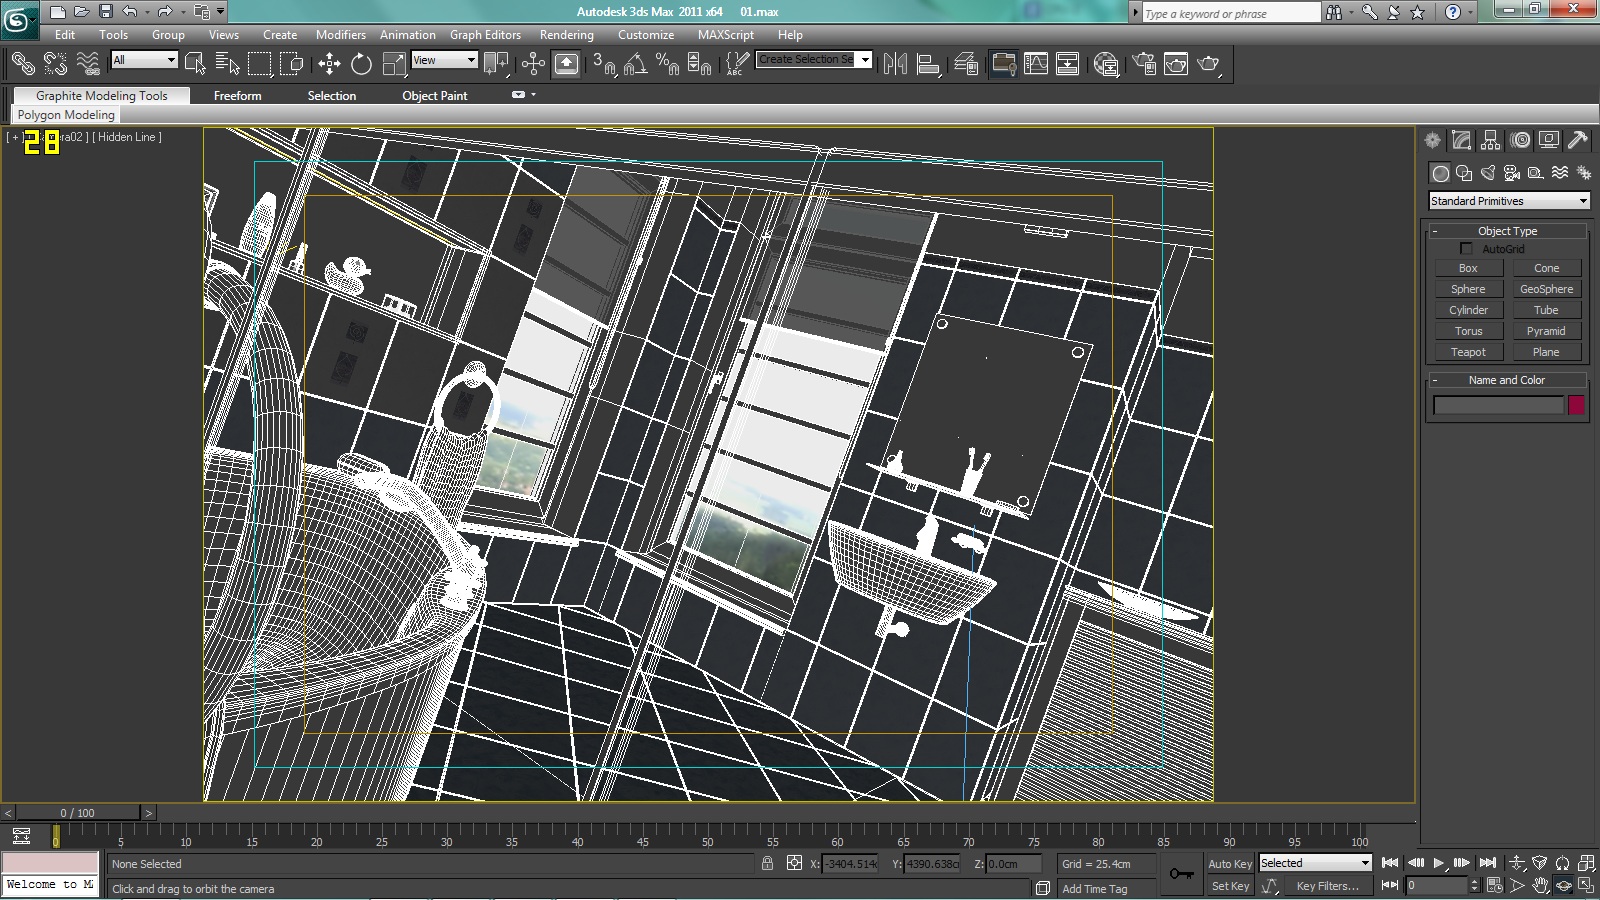Open Render Setup dialog

(x=1144, y=64)
